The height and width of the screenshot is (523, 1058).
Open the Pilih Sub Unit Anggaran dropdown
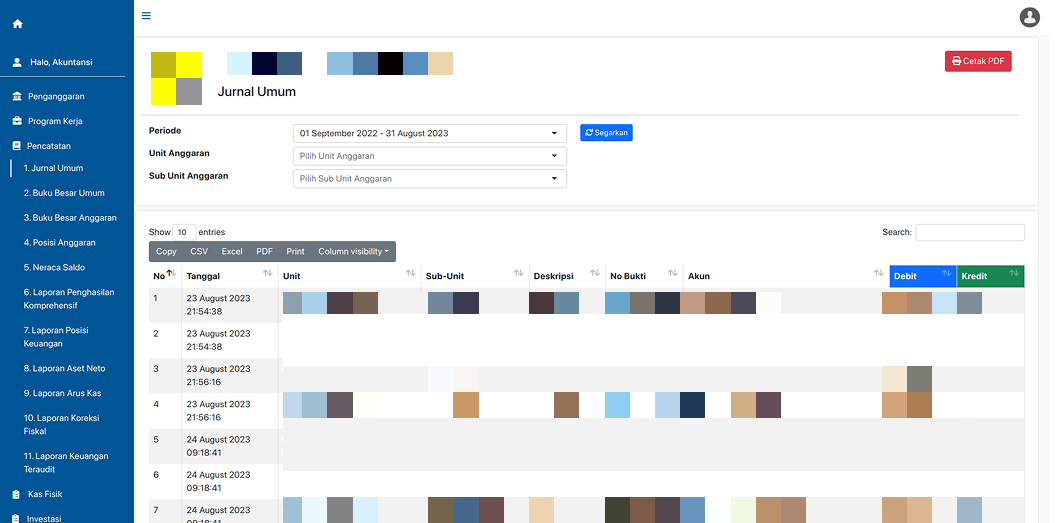(x=429, y=179)
